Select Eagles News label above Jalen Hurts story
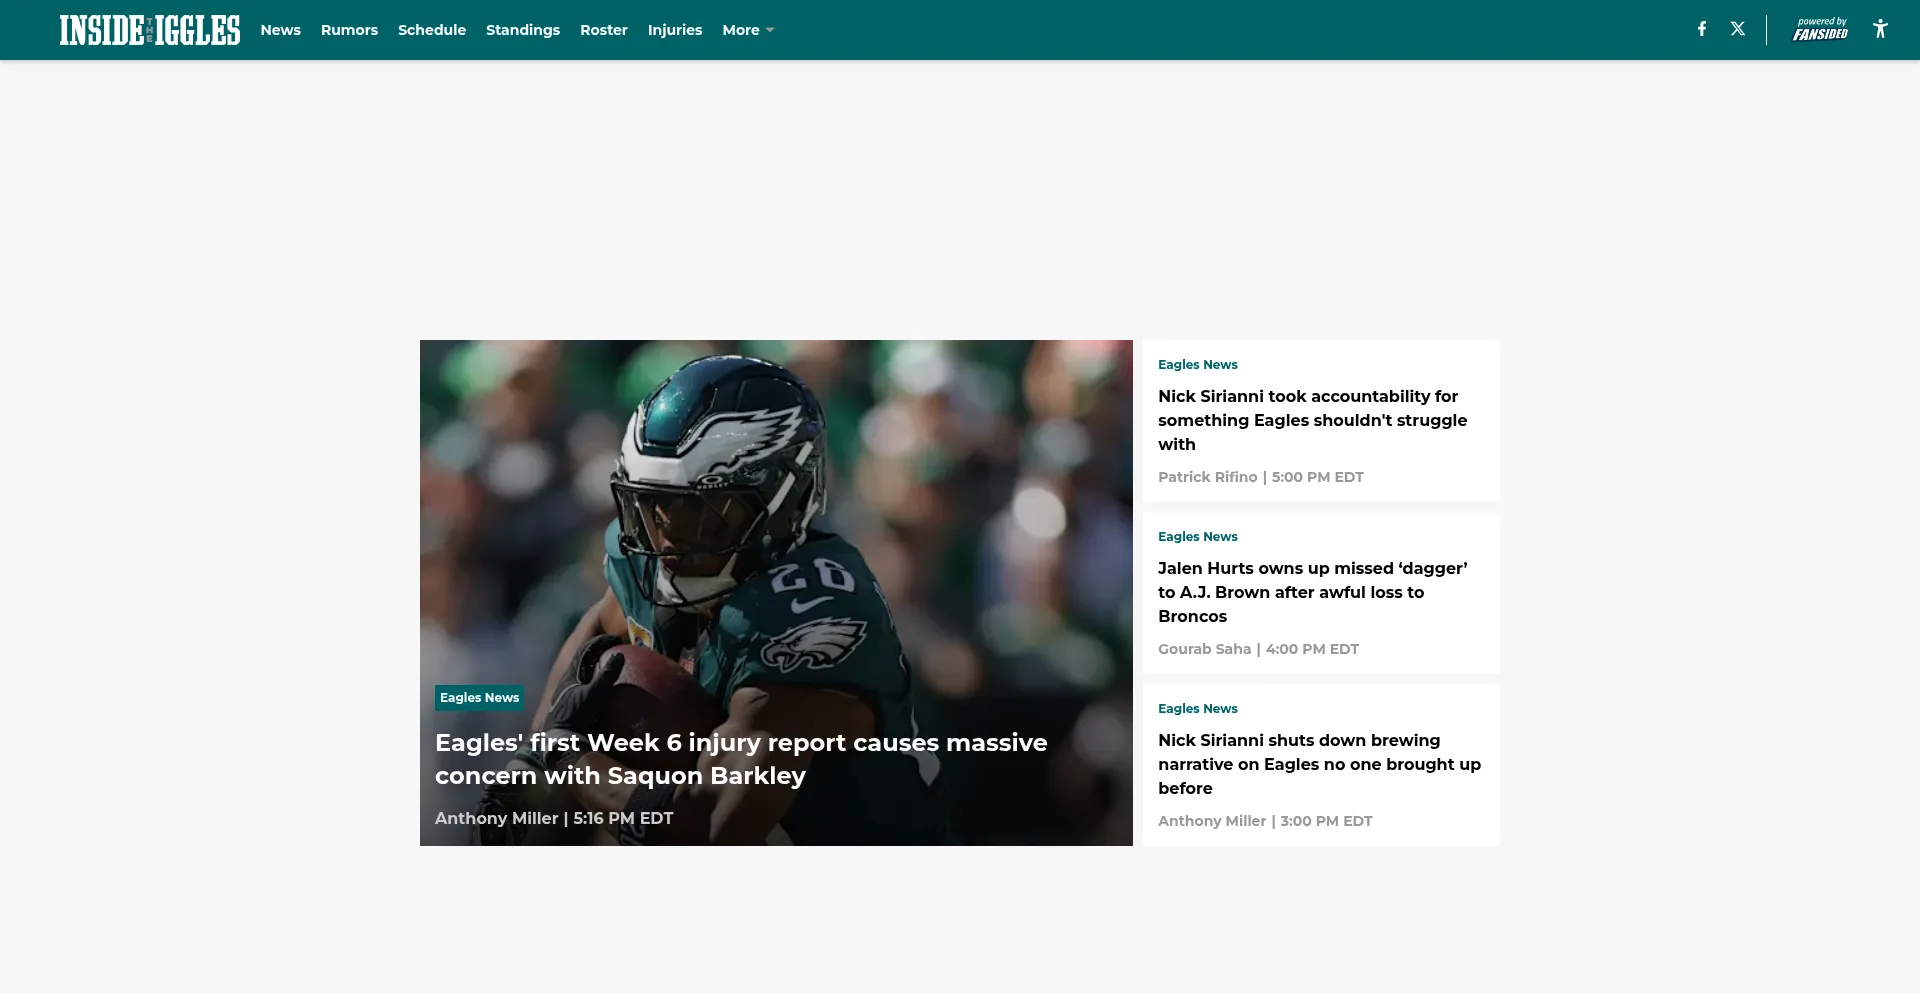Screen dimensions: 1920x993 point(1197,537)
